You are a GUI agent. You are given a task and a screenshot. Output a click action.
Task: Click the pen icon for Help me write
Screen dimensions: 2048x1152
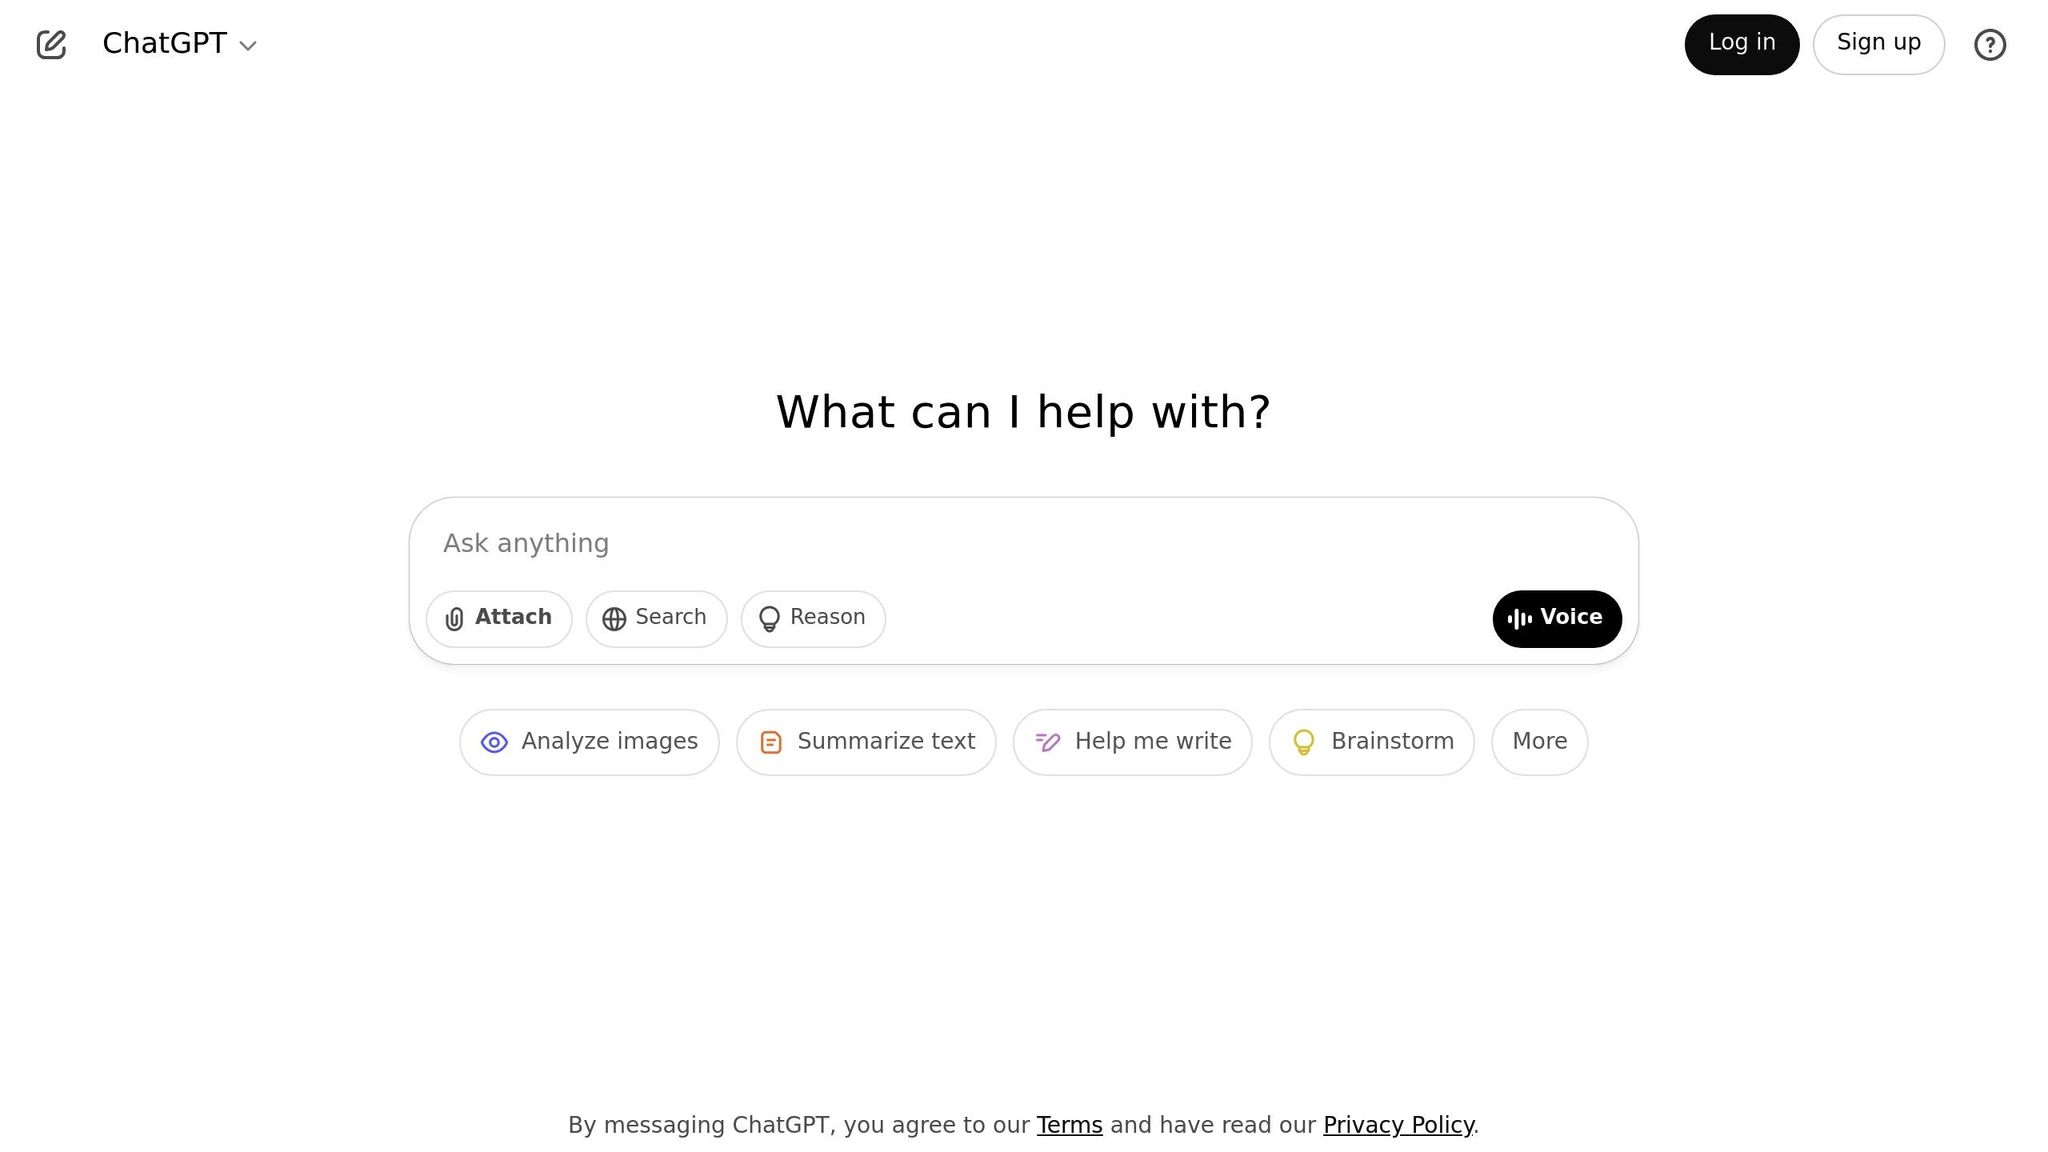(x=1048, y=742)
